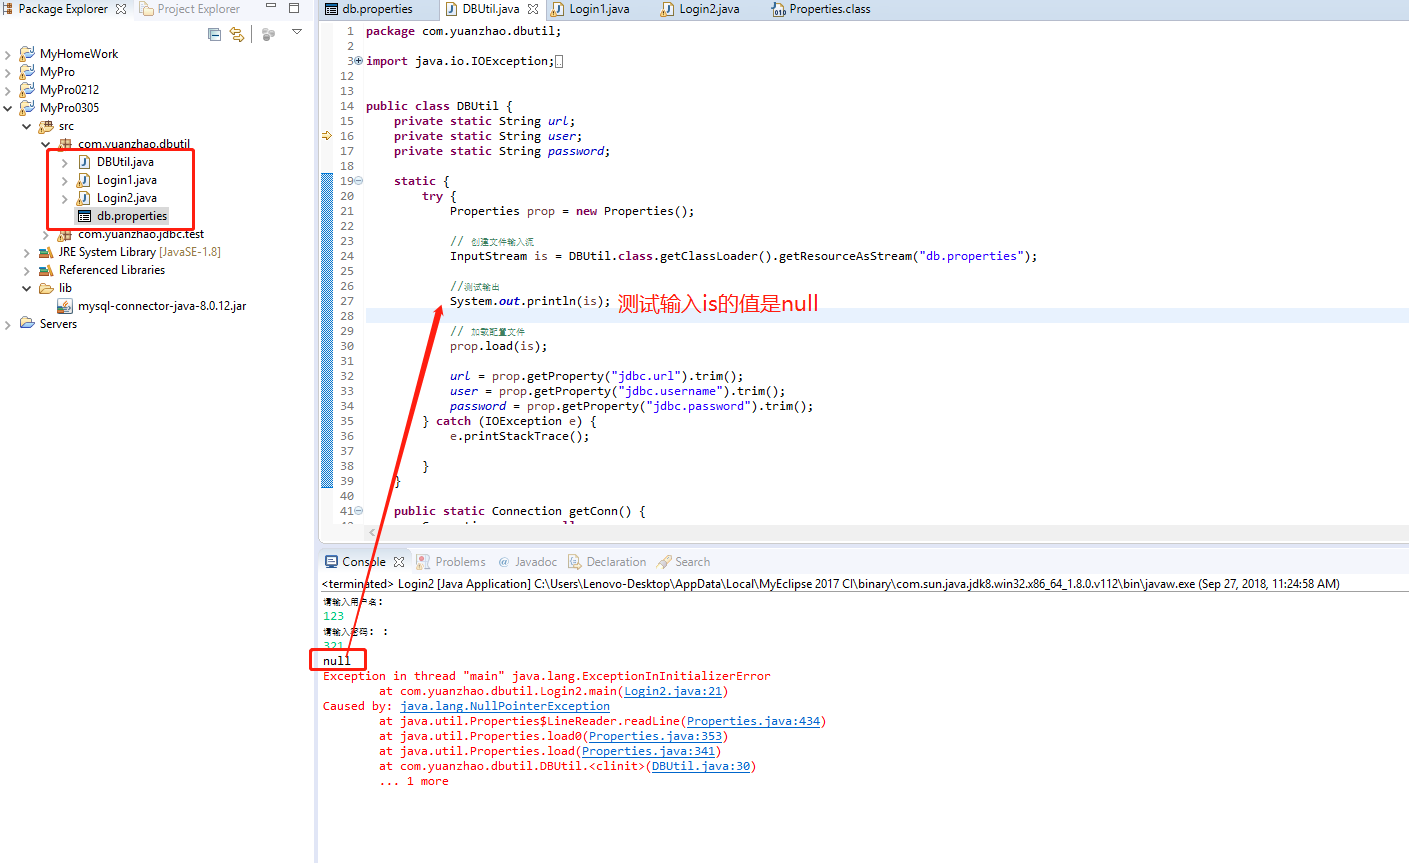Select the MyPro0305 project

coord(69,108)
